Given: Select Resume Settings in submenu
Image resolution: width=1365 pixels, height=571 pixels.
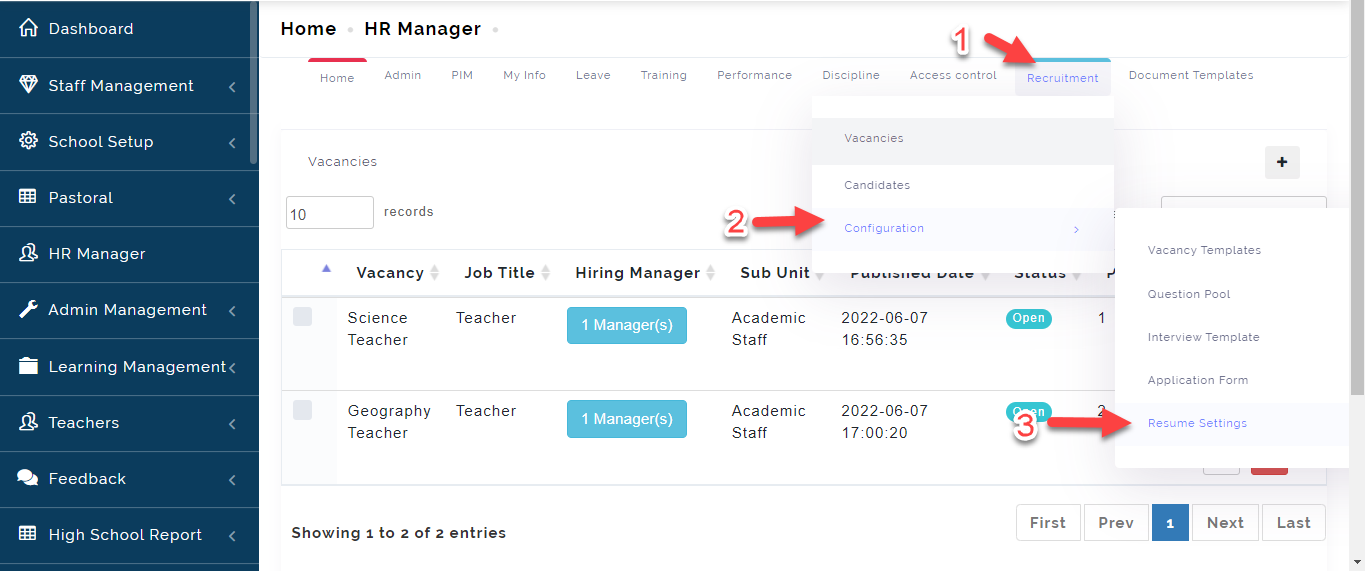Looking at the screenshot, I should 1232,424.
